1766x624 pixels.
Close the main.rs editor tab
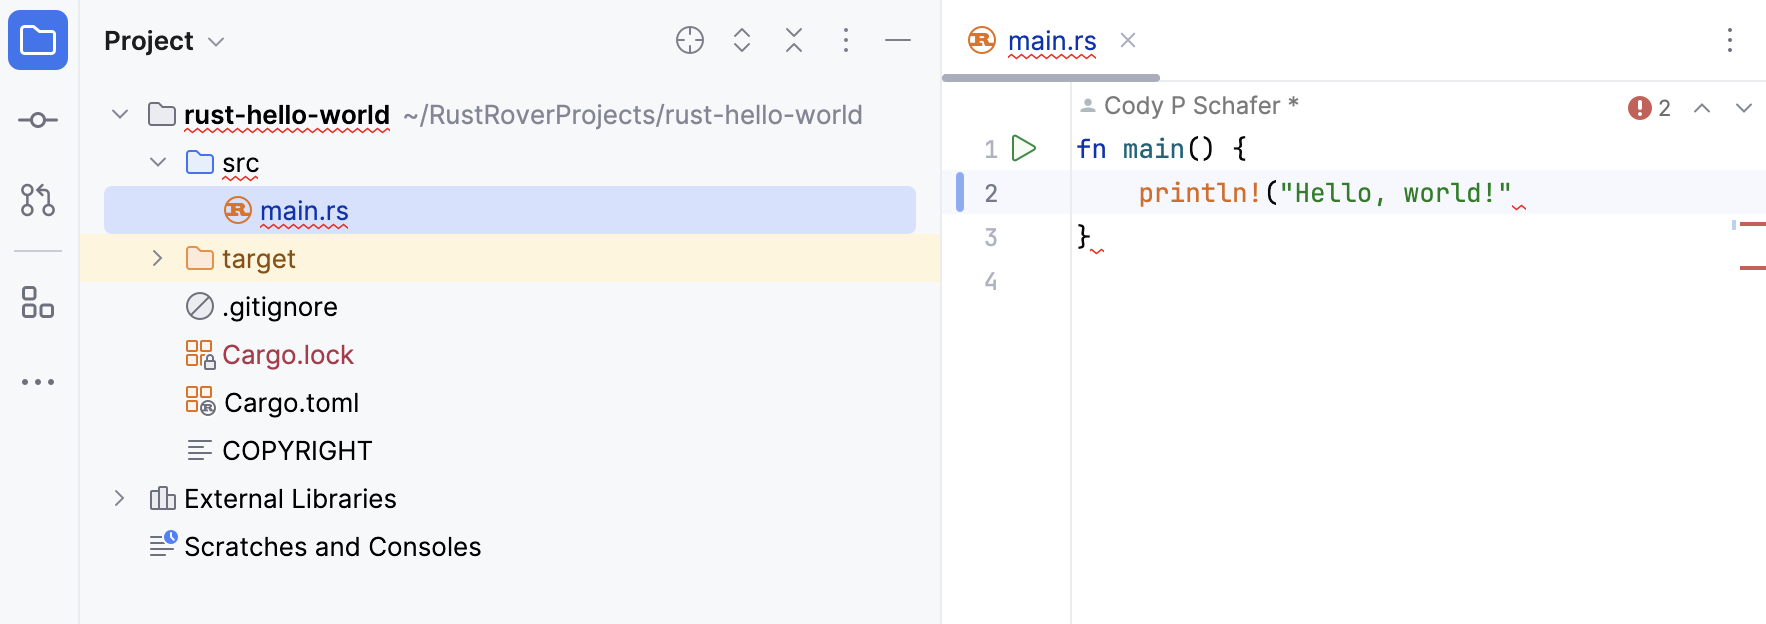click(x=1128, y=40)
